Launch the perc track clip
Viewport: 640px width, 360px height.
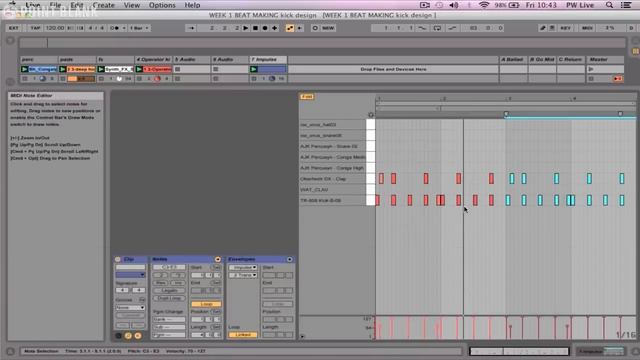point(24,69)
